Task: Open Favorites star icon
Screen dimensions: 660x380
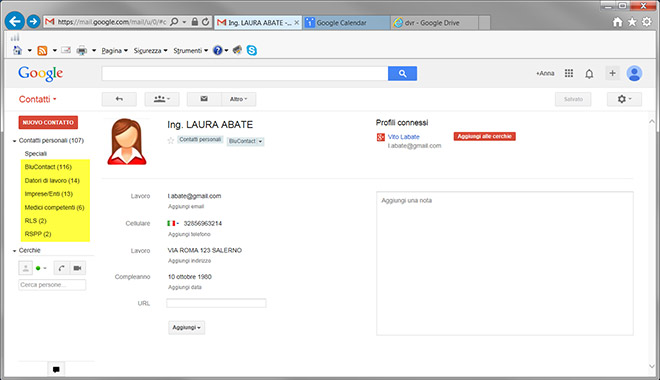Action: click(632, 22)
